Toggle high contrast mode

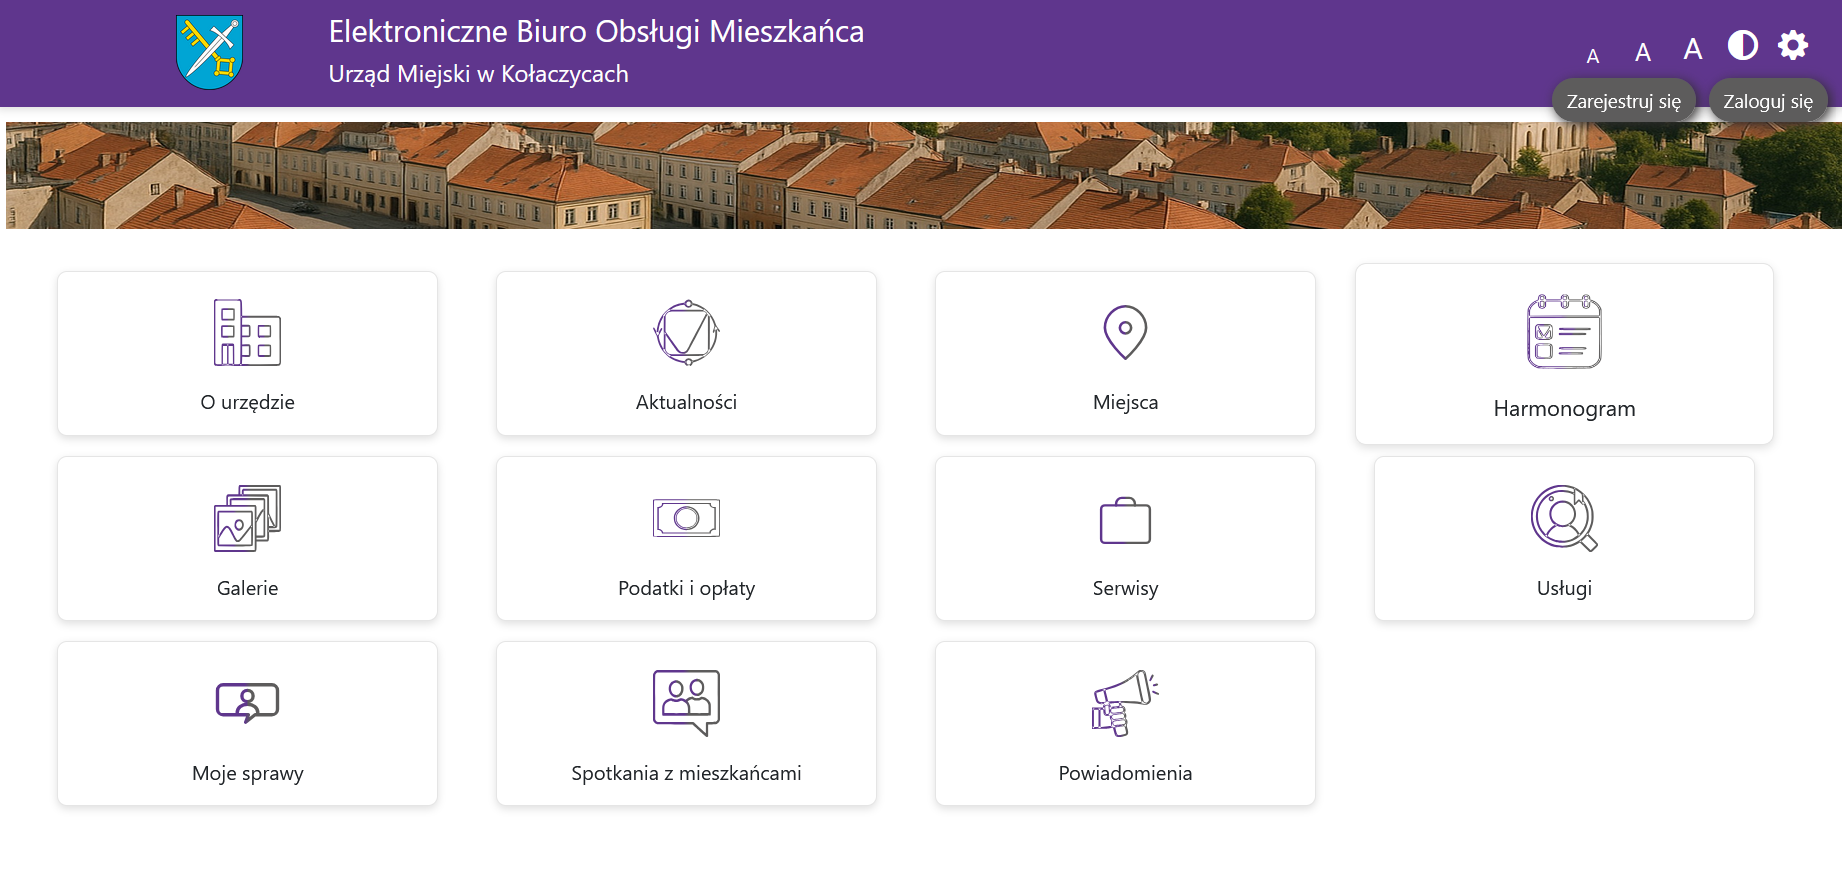pos(1743,46)
